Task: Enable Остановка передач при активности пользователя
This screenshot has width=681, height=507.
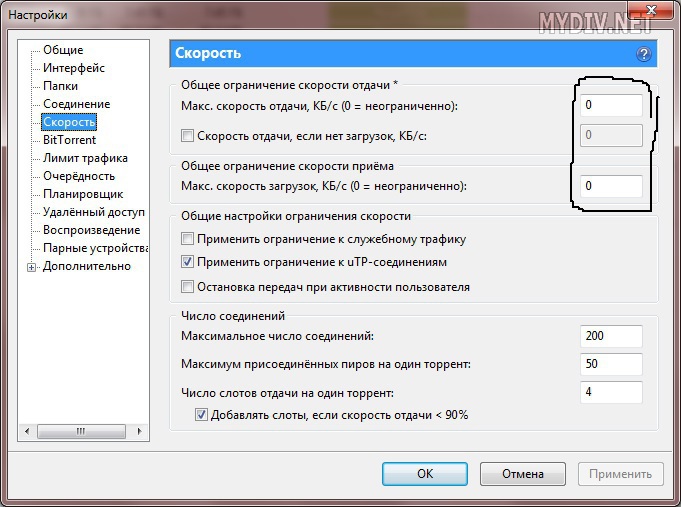Action: pos(187,287)
